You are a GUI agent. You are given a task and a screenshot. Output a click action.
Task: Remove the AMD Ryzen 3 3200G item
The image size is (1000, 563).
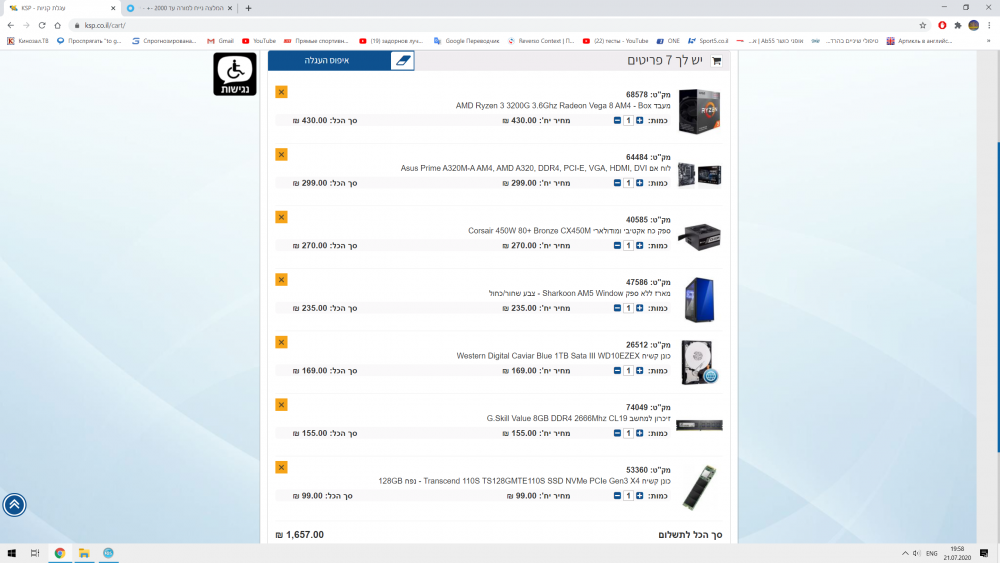click(x=281, y=92)
